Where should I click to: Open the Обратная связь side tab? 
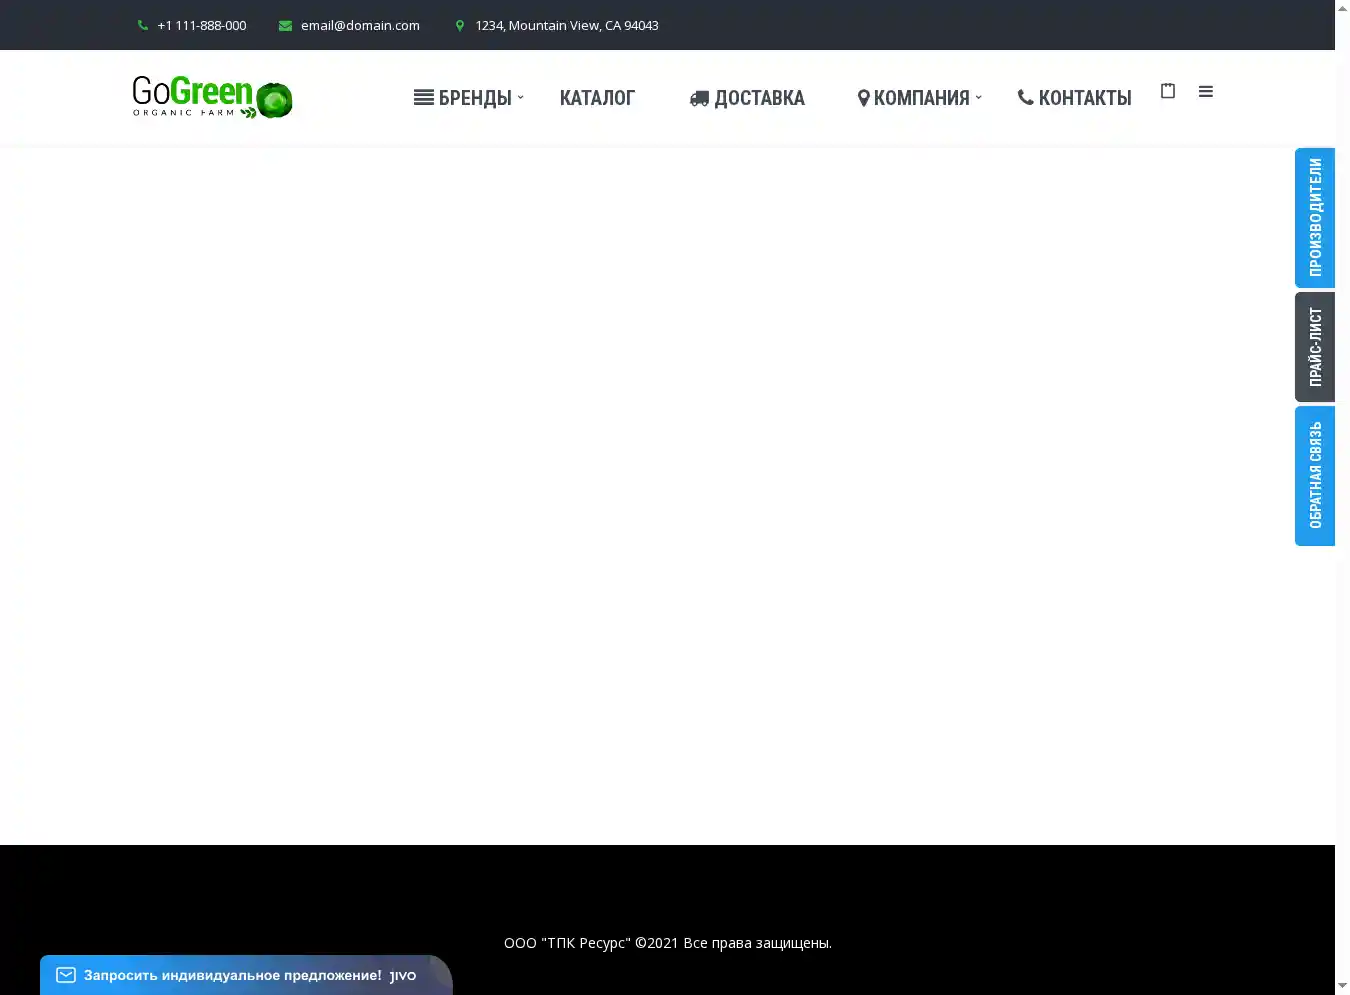[x=1315, y=476]
